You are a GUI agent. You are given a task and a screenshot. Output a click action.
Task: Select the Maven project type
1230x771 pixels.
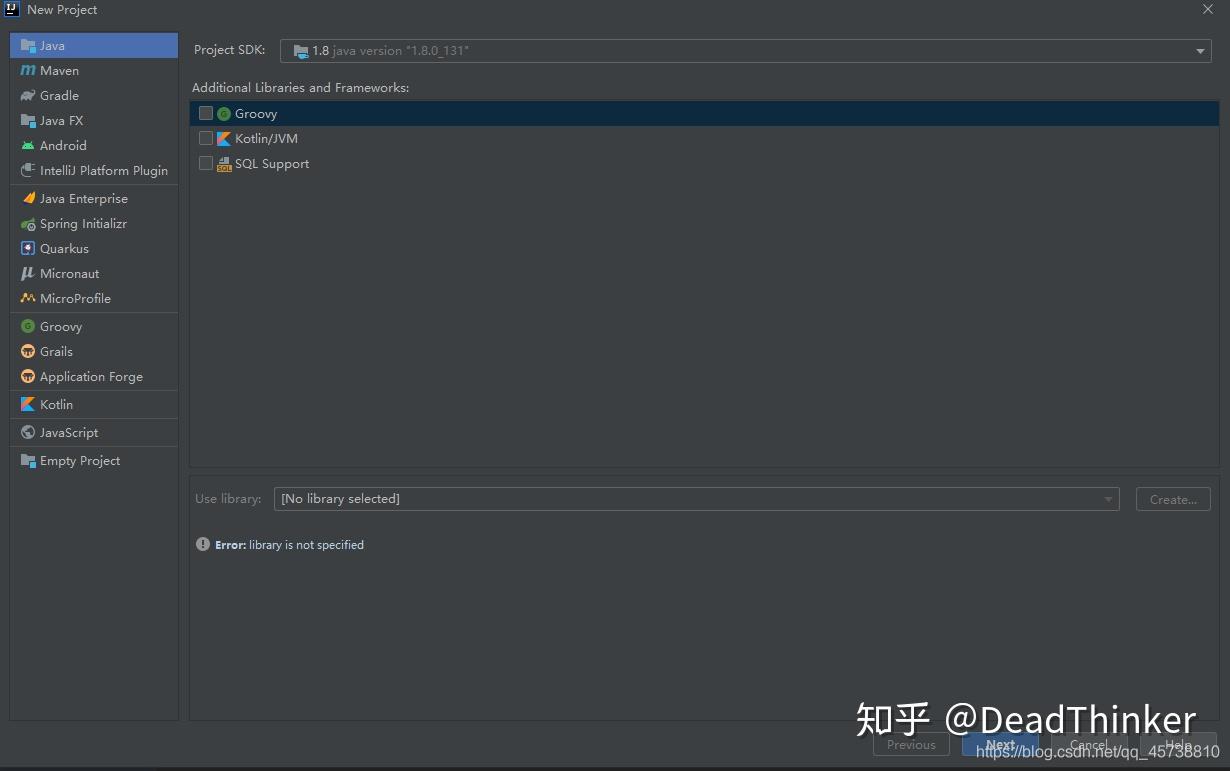58,70
